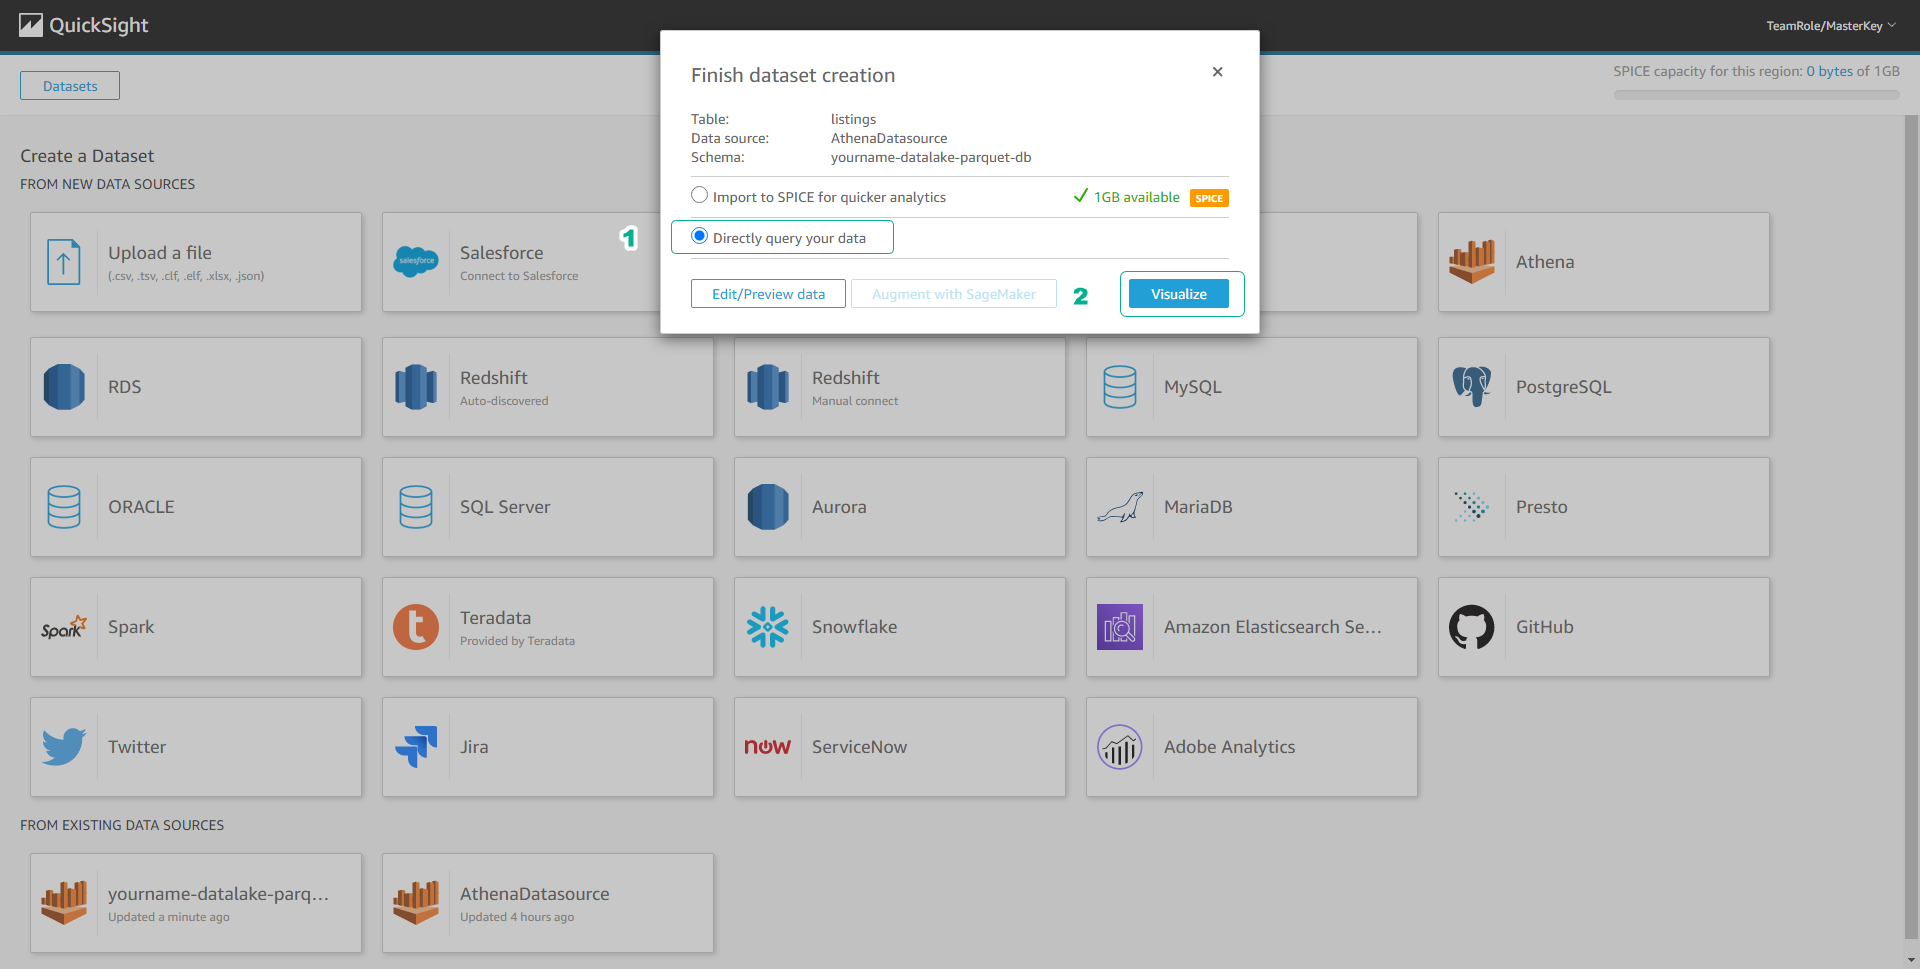Image resolution: width=1920 pixels, height=969 pixels.
Task: Click the Amazon Elasticsearch Service icon
Action: pyautogui.click(x=1120, y=627)
